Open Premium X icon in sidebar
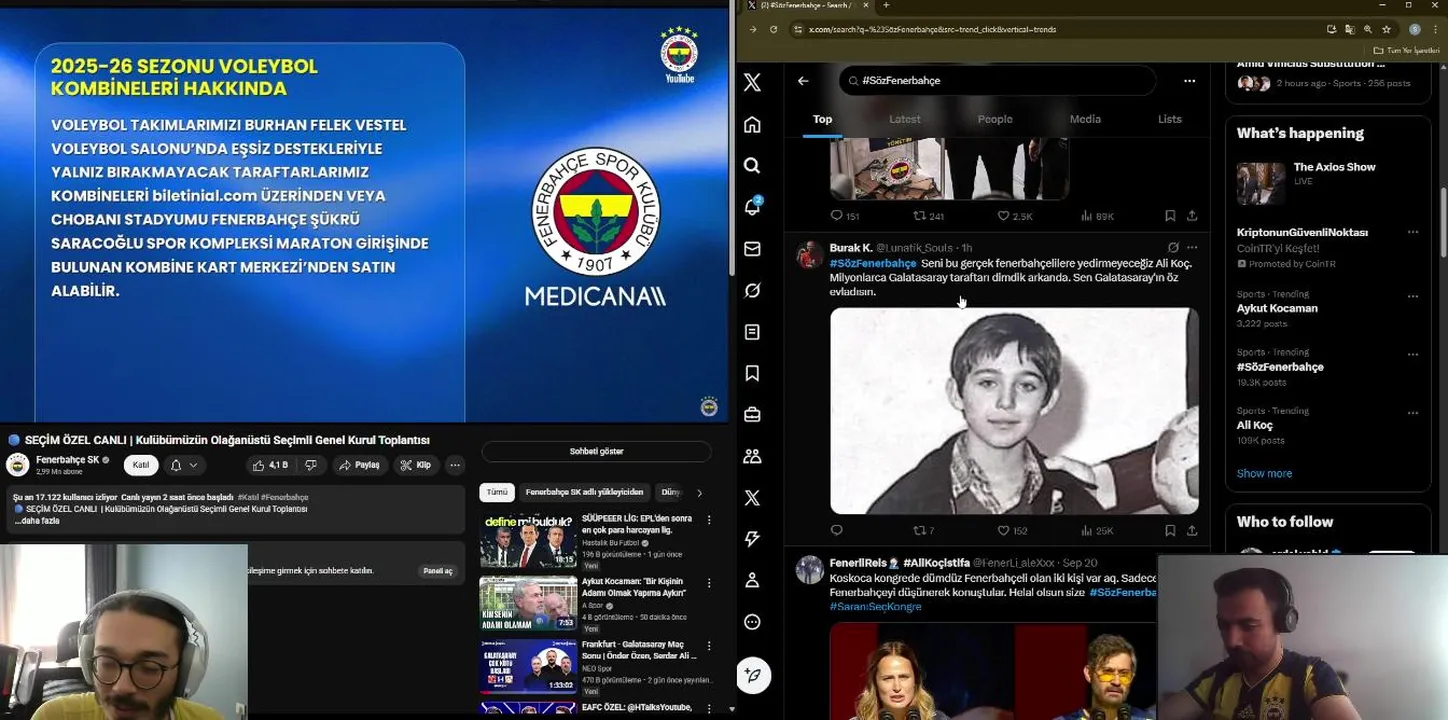The width and height of the screenshot is (1448, 720). [752, 497]
